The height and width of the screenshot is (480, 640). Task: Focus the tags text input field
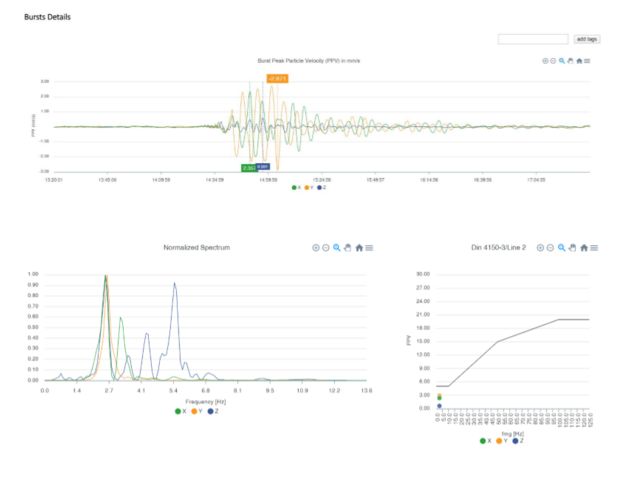533,39
